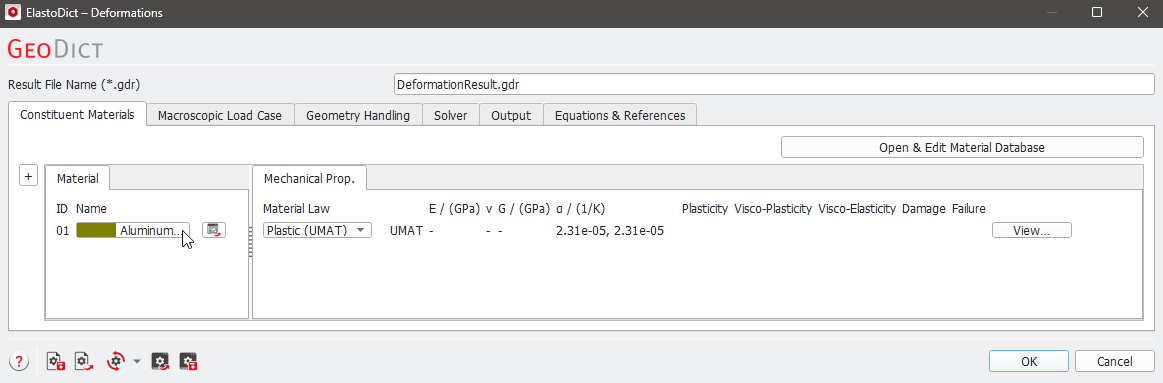
Task: Click the Visco-Elasticity column header
Action: (x=857, y=209)
